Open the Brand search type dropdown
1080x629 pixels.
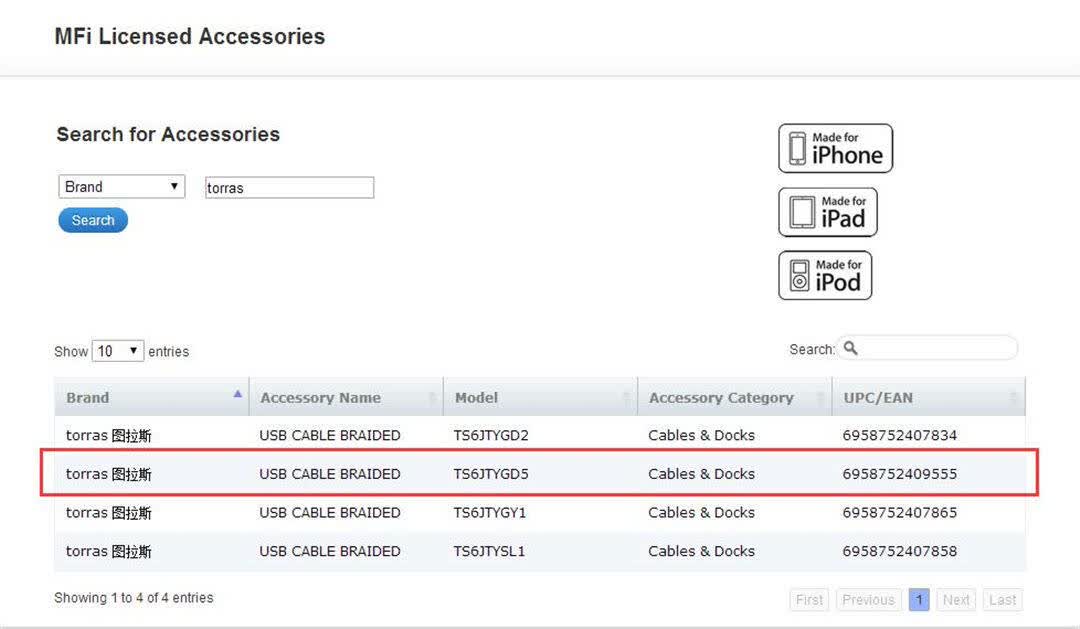122,187
